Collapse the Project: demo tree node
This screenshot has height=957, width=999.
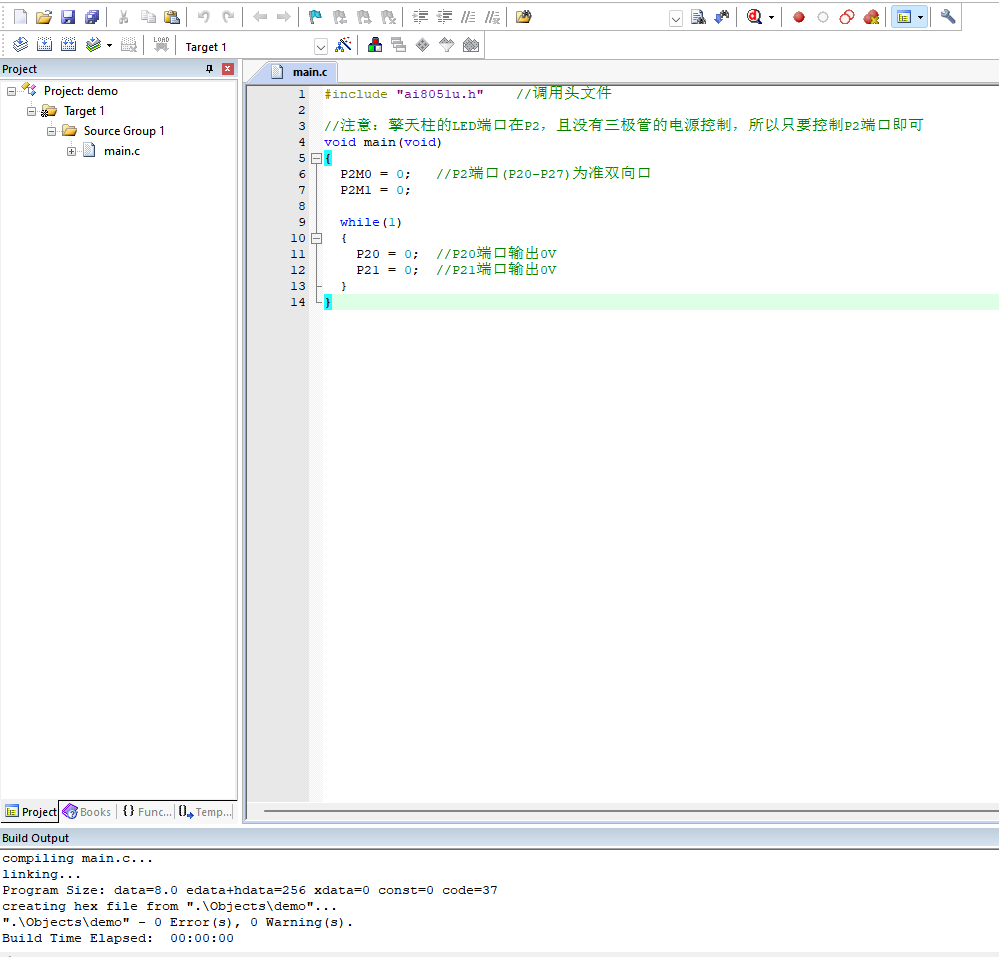coord(11,91)
